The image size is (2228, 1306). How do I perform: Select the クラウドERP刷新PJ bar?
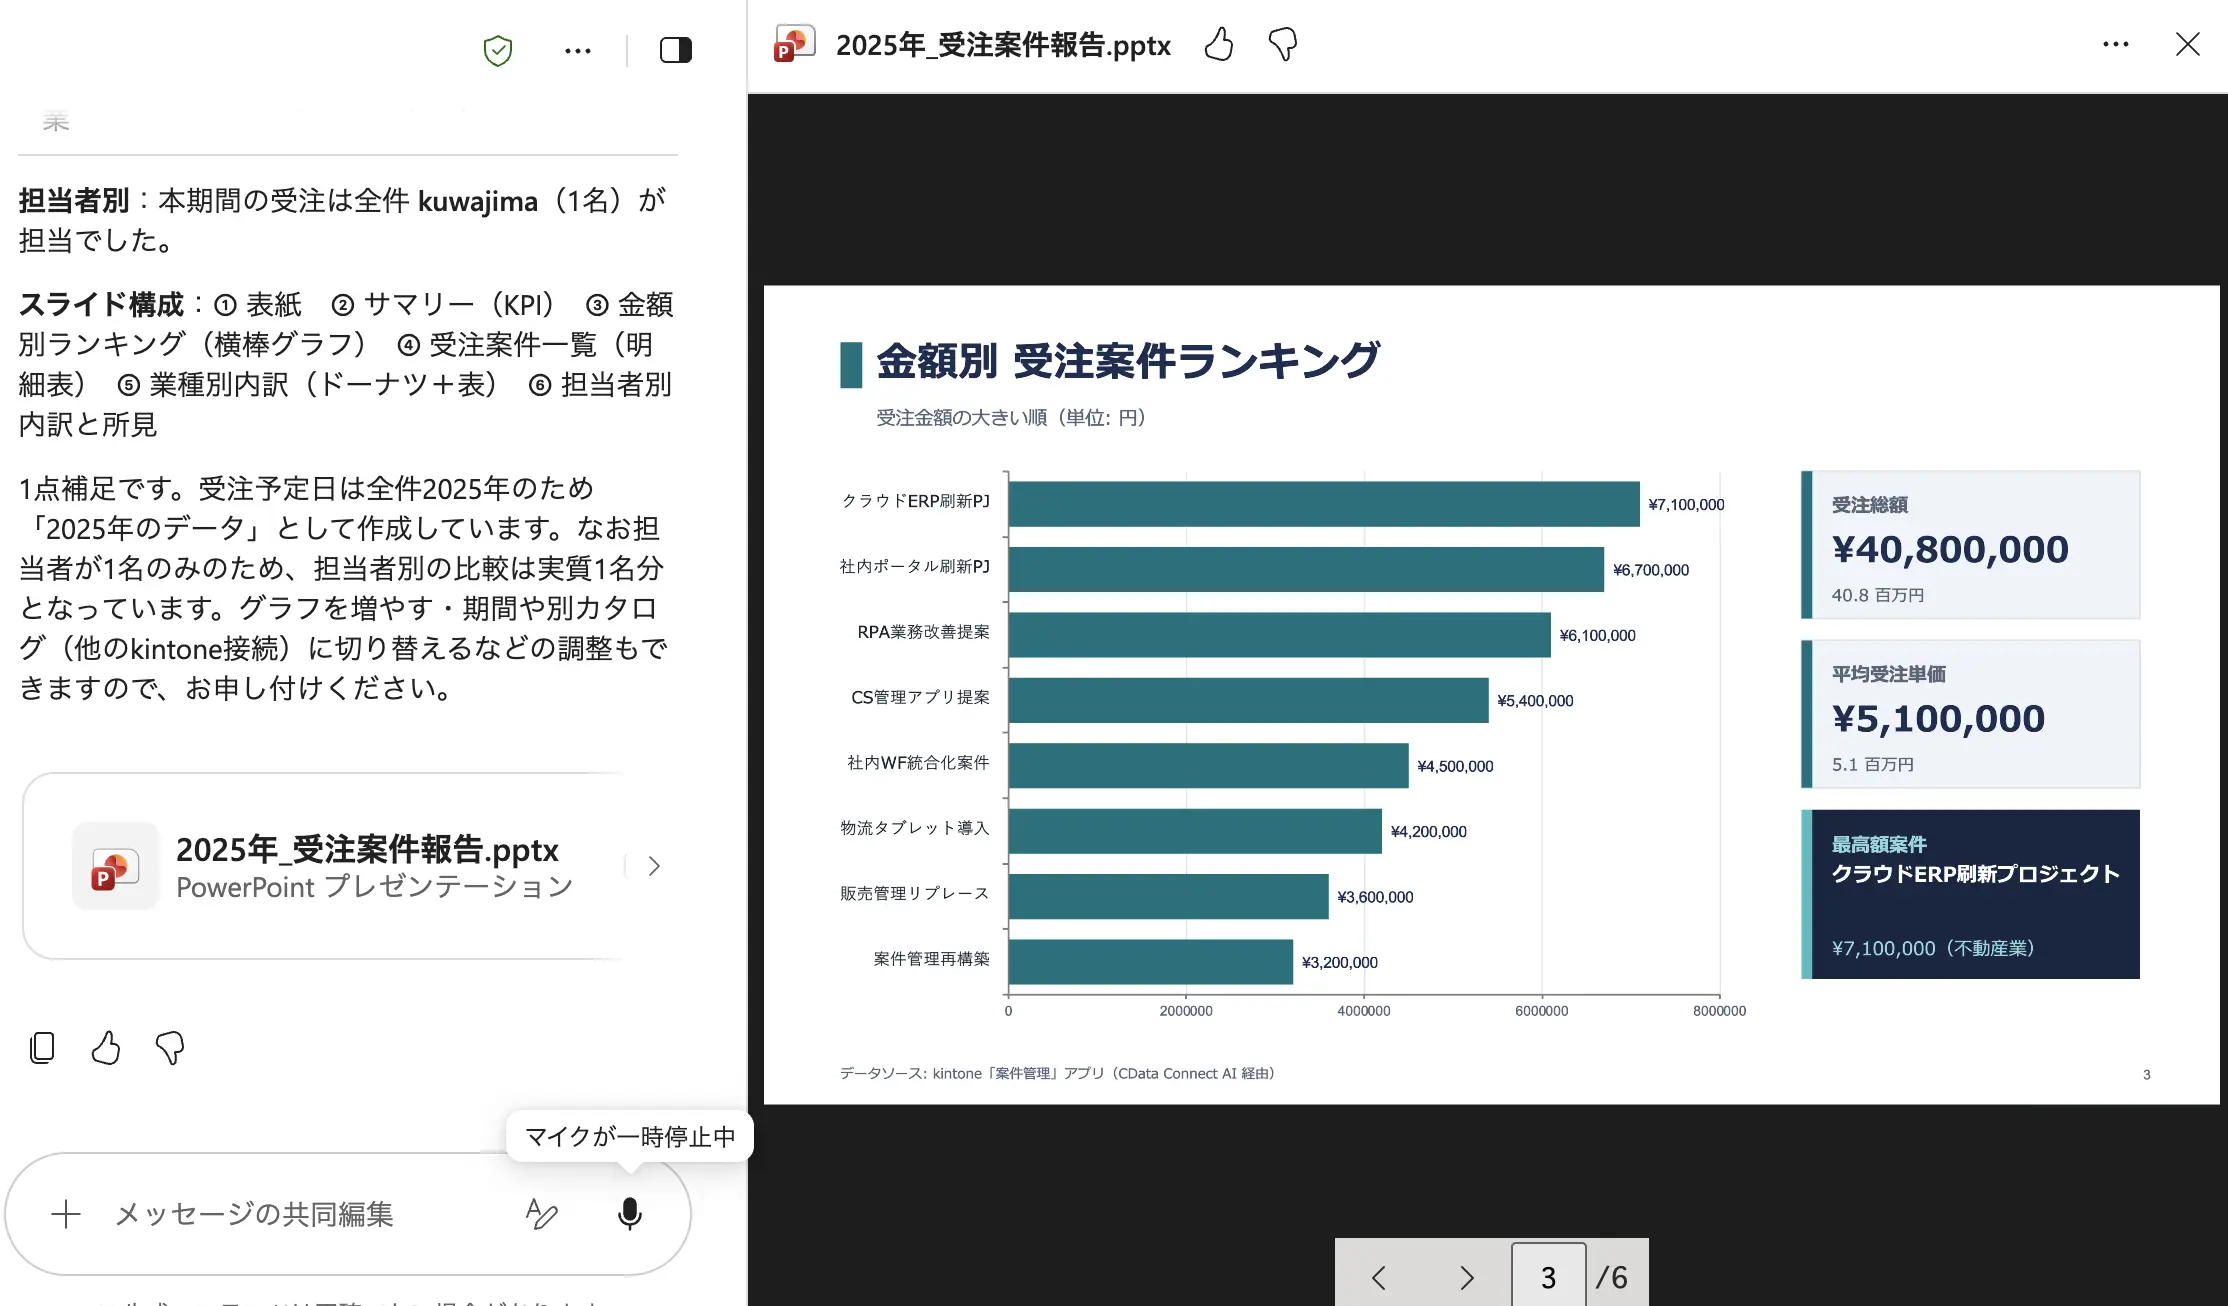[x=1324, y=504]
